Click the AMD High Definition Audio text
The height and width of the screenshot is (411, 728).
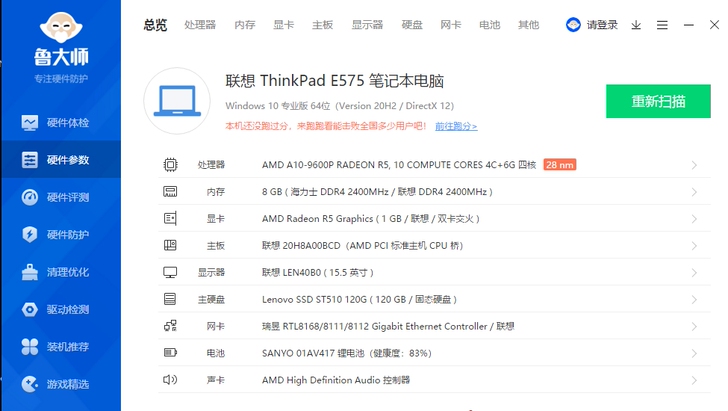336,380
